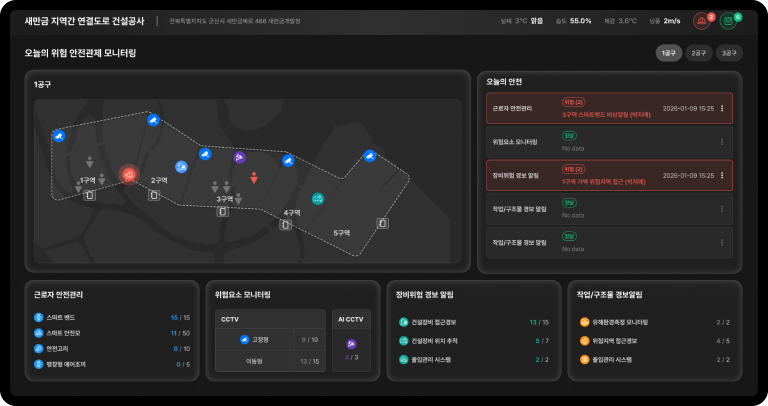768x406 pixels.
Task: Click the orange icon for 작업/구조물 경보알림's 출입관리 시스템
Action: tap(584, 359)
